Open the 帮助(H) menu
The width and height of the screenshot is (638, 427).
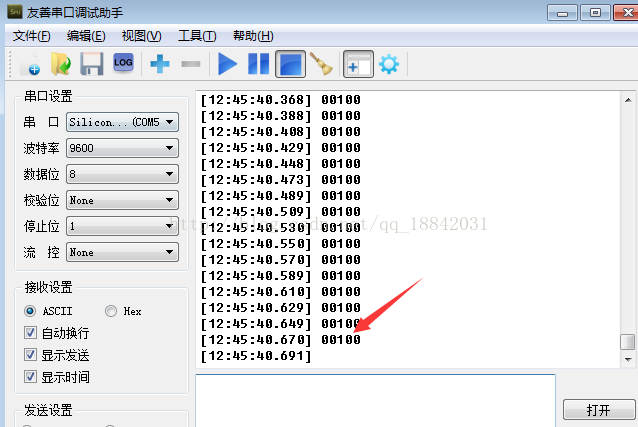click(x=253, y=36)
